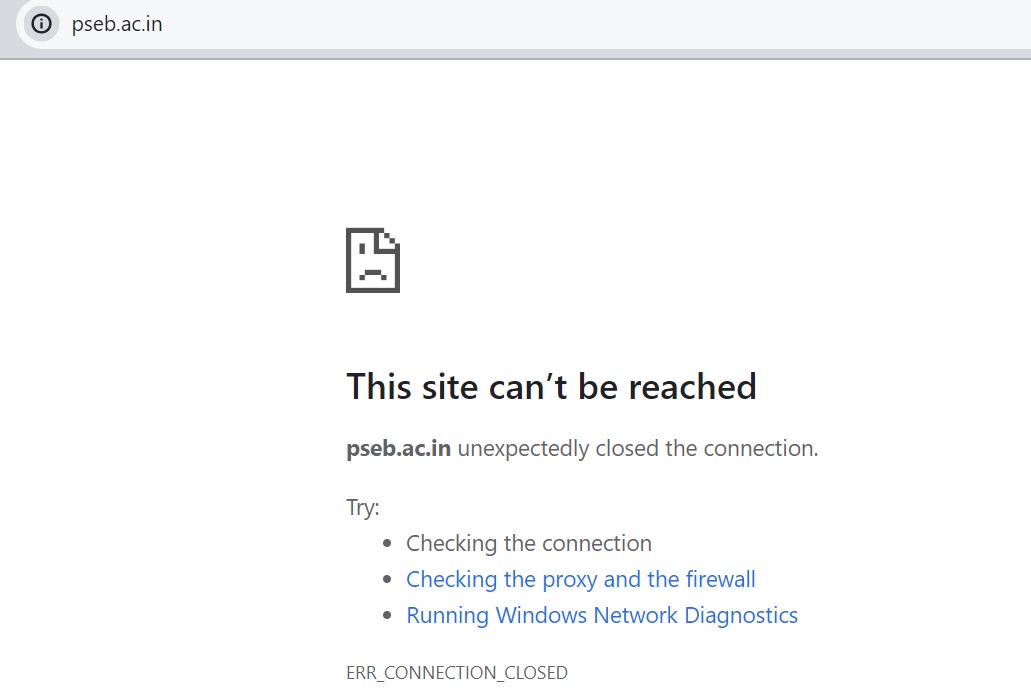Click the unexpectedly closed the connection message
Image resolution: width=1031 pixels, height=693 pixels.
pyautogui.click(x=637, y=448)
